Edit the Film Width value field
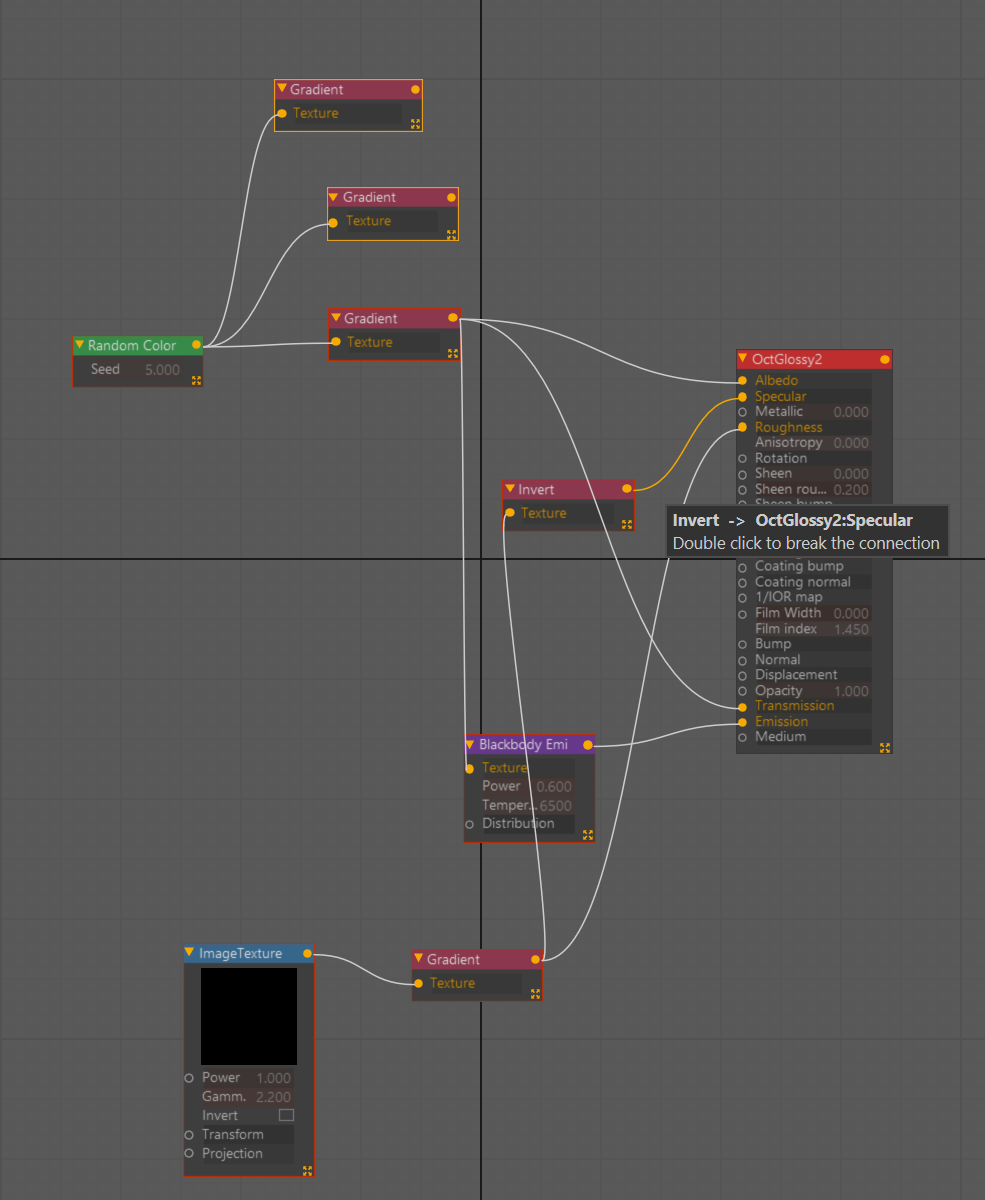 click(851, 613)
